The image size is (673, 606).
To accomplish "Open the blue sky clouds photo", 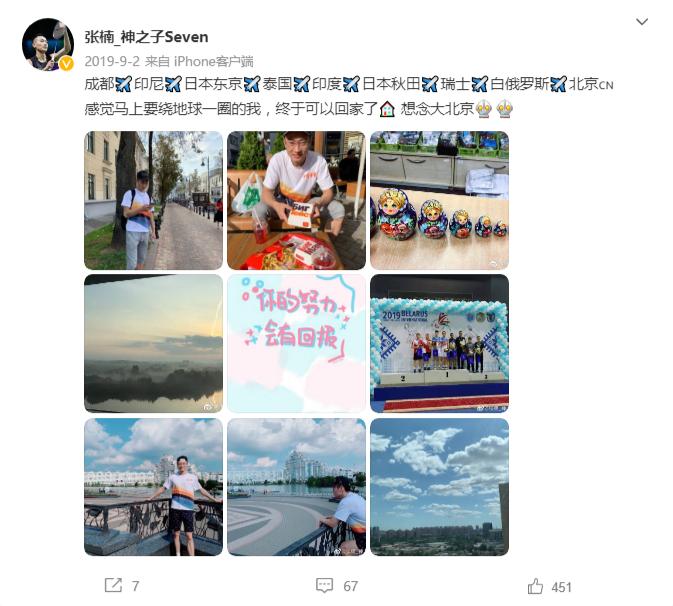I will (x=439, y=487).
